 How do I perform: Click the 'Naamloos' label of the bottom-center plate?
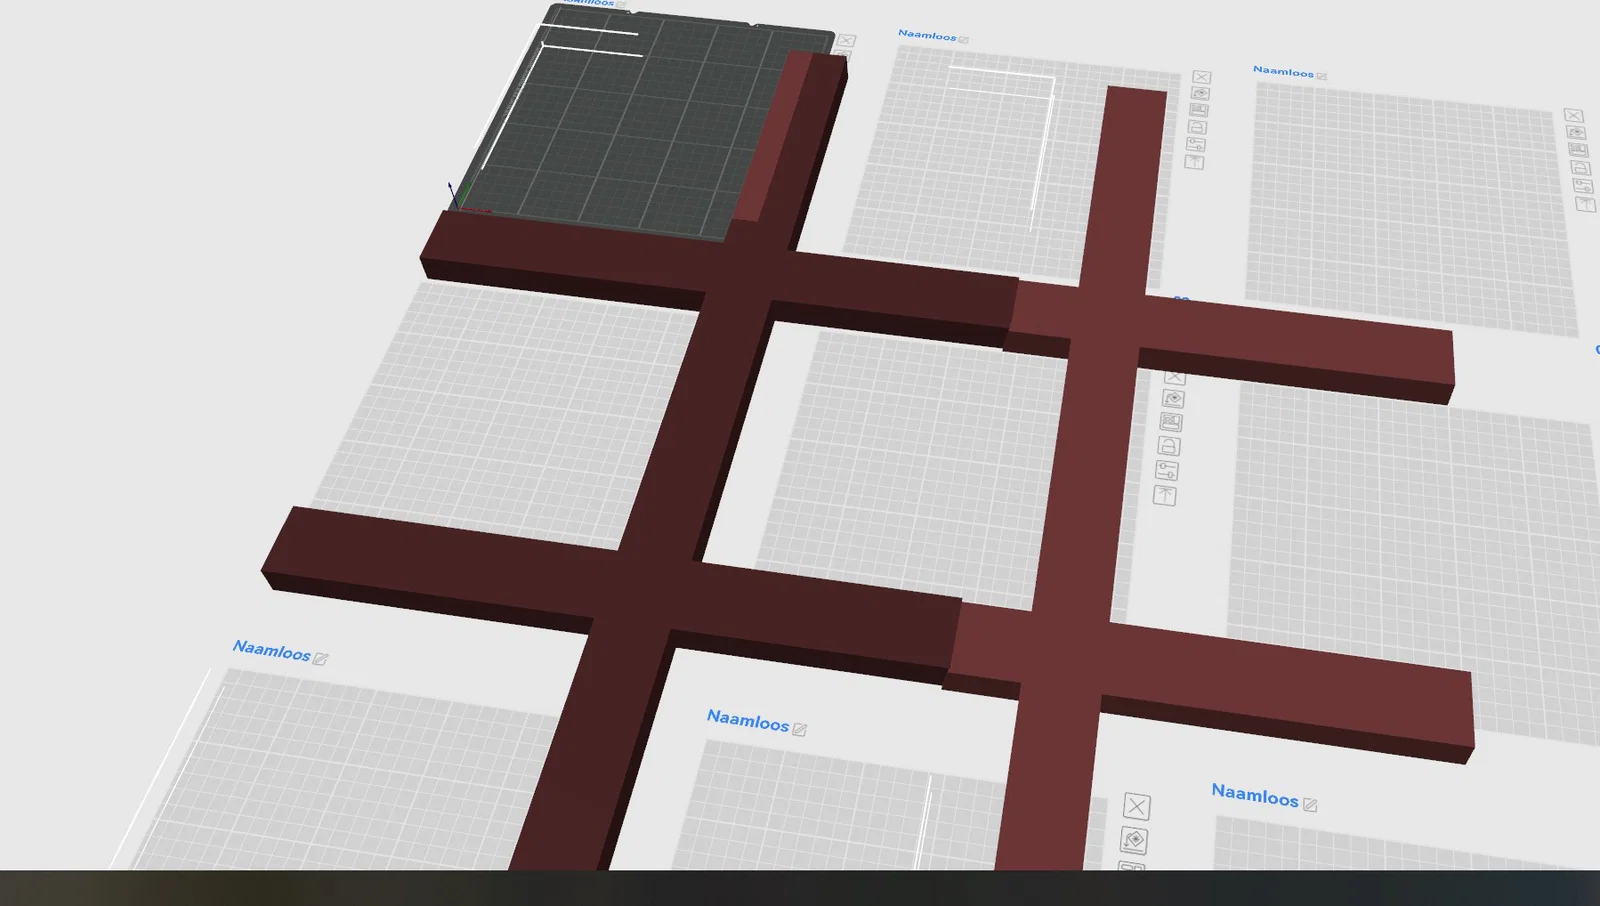click(748, 720)
